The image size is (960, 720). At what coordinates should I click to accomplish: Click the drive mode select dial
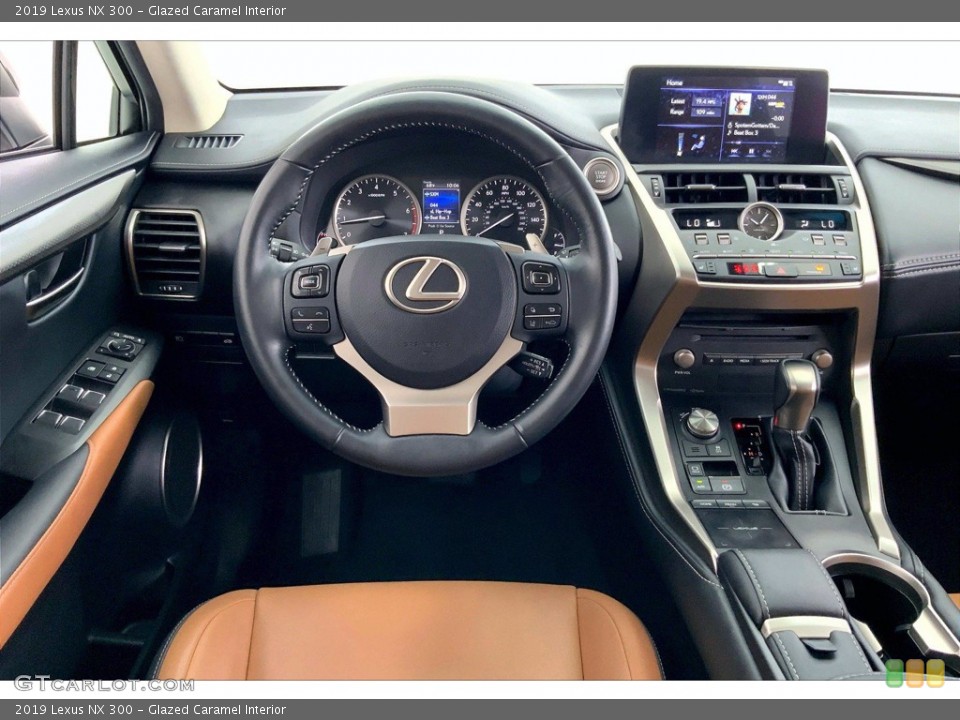[x=702, y=422]
